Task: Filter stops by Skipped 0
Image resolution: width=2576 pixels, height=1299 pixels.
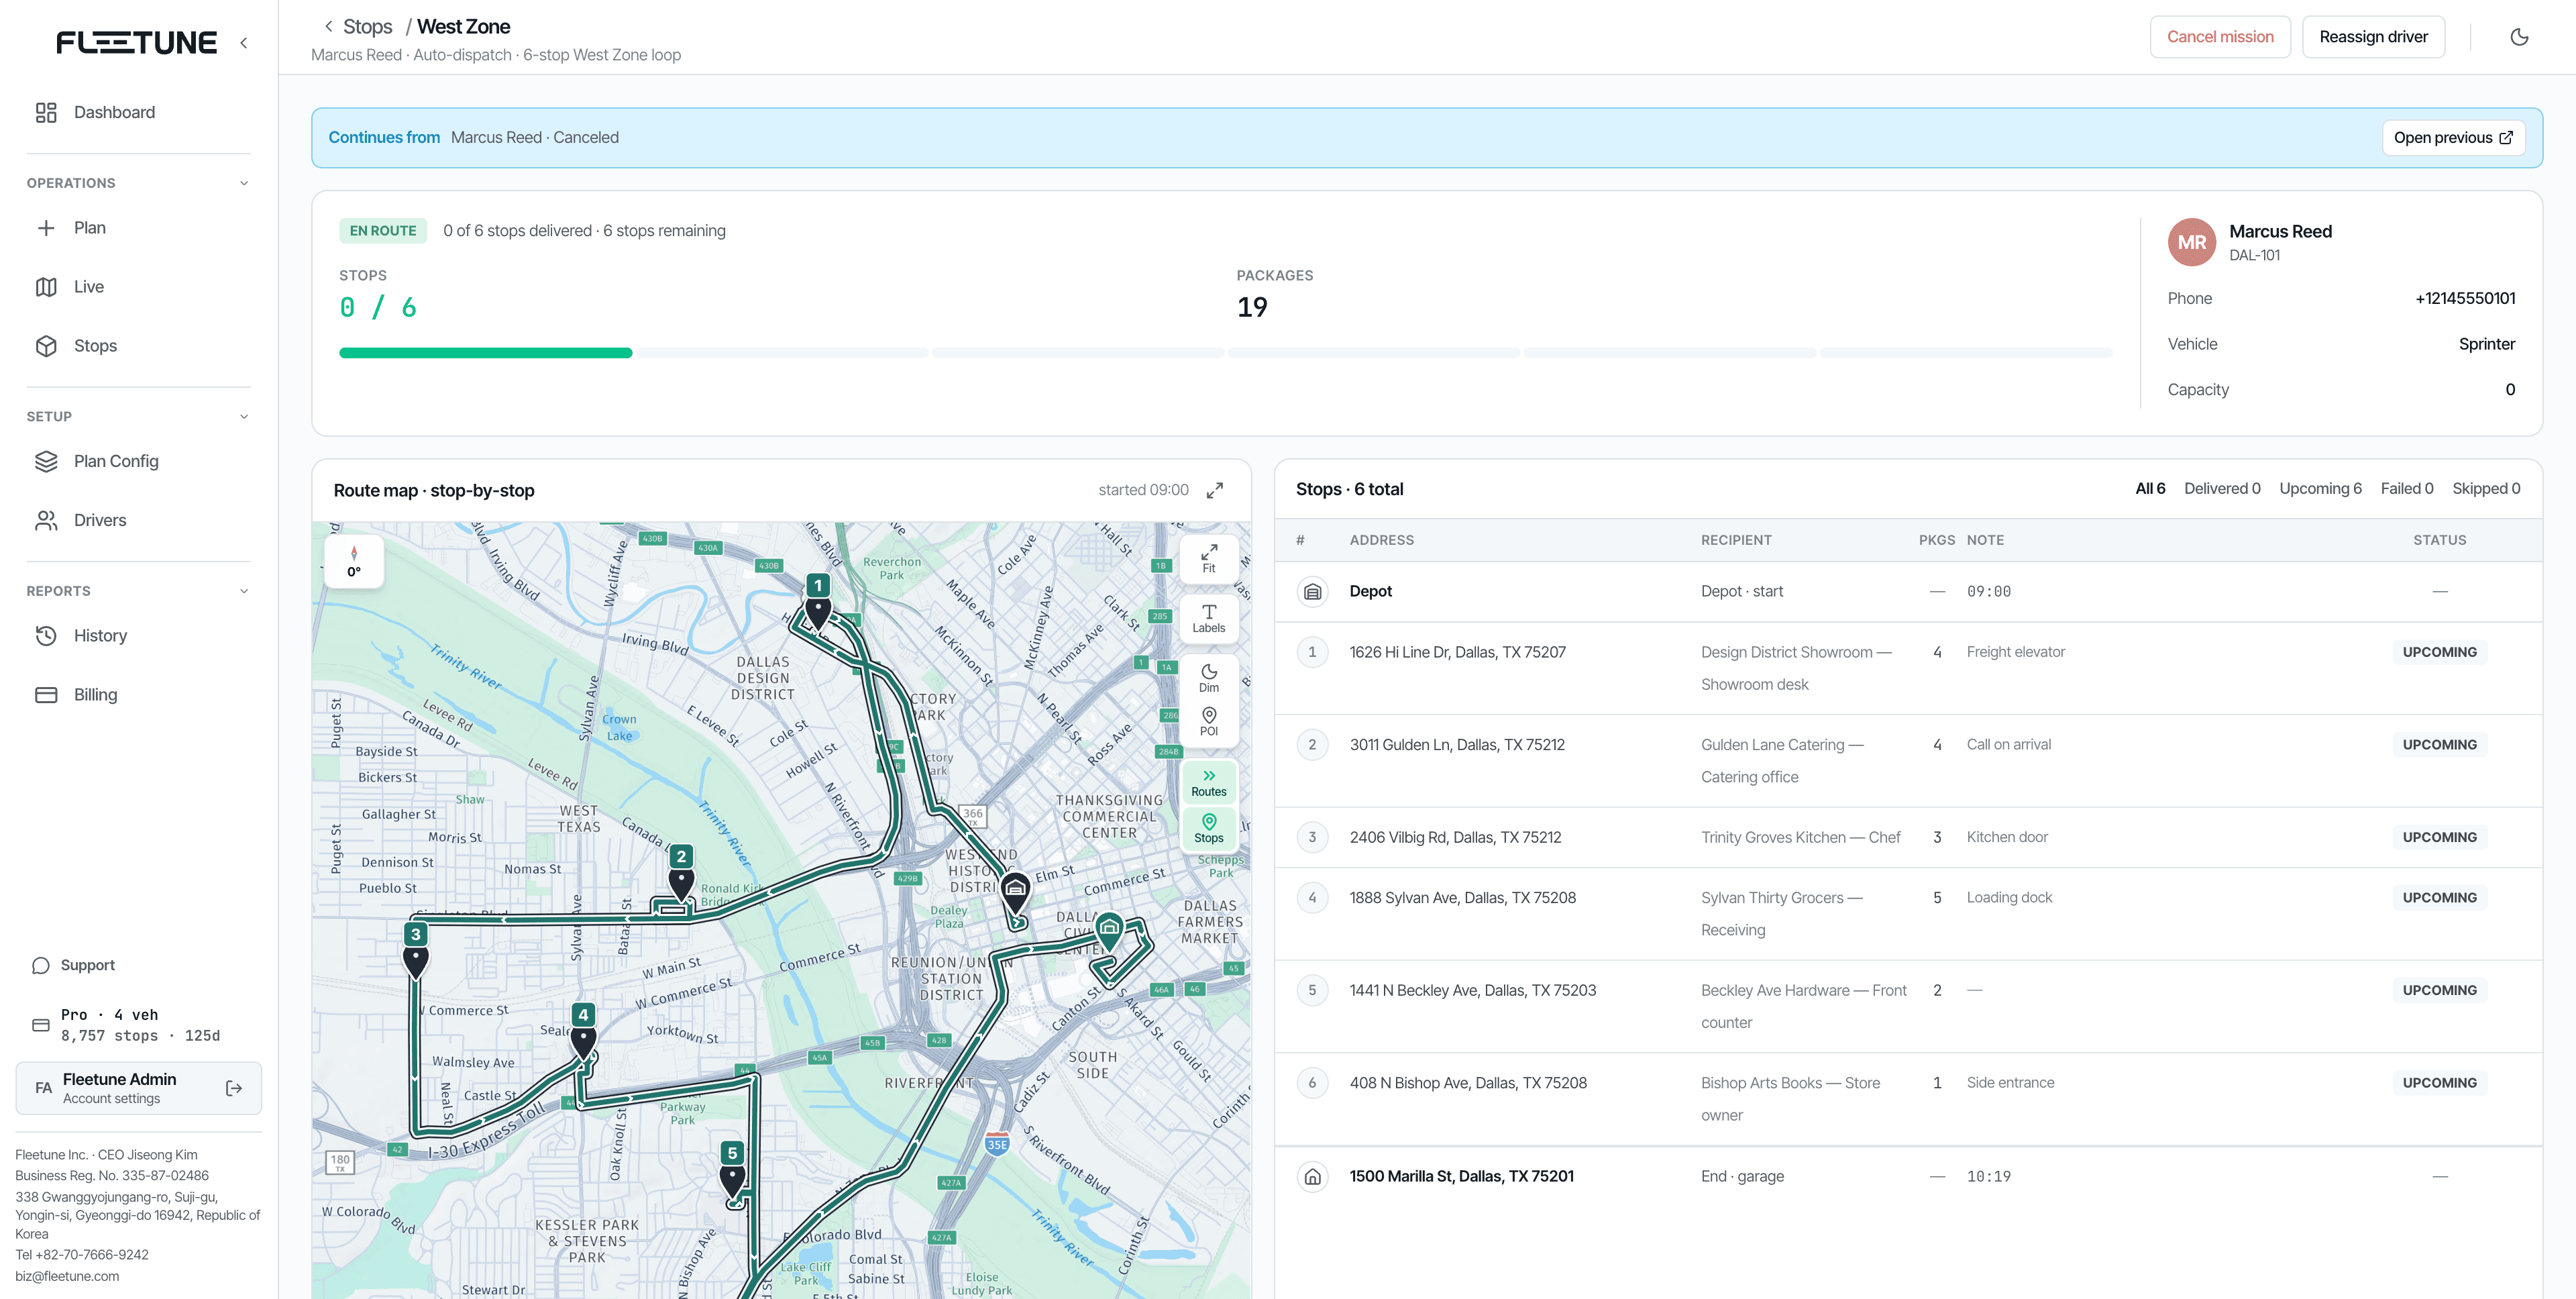Action: [x=2486, y=489]
